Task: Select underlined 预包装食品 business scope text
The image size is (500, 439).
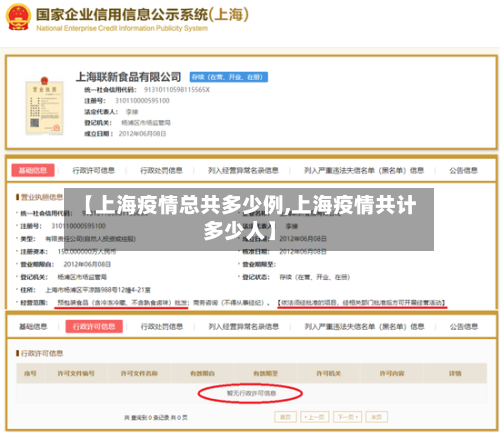Action: point(122,303)
